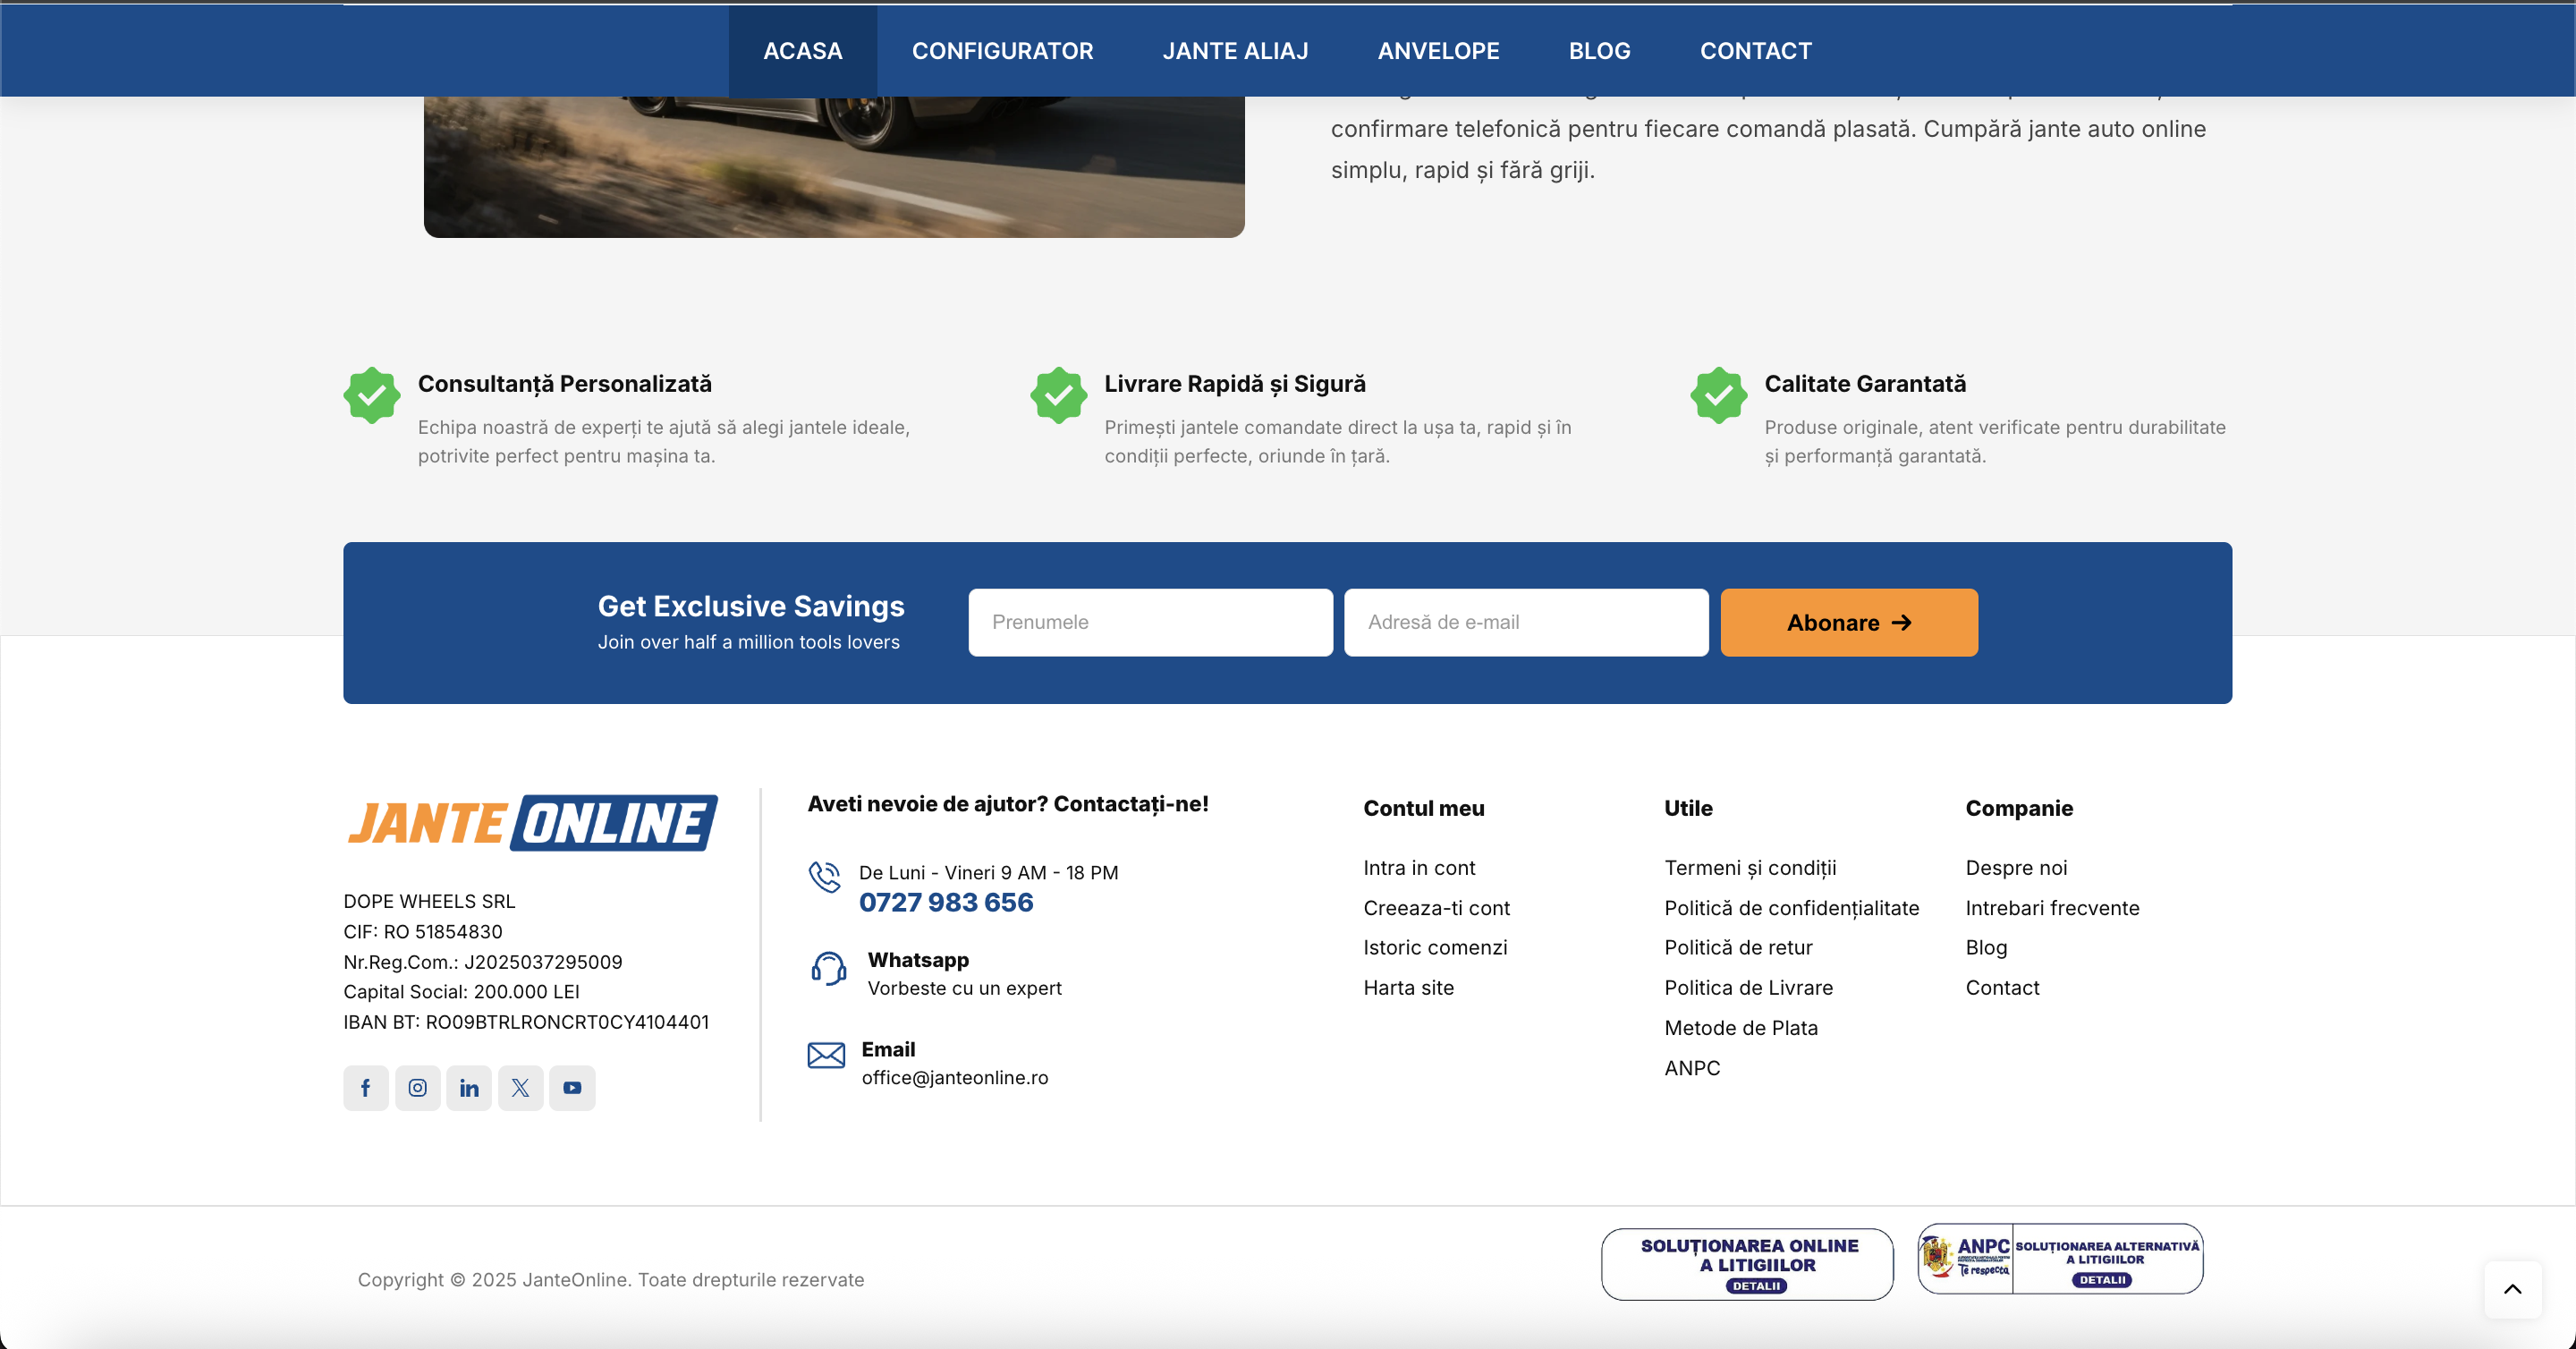Open the BLOG navigation item
This screenshot has height=1349, width=2576.
1599,50
